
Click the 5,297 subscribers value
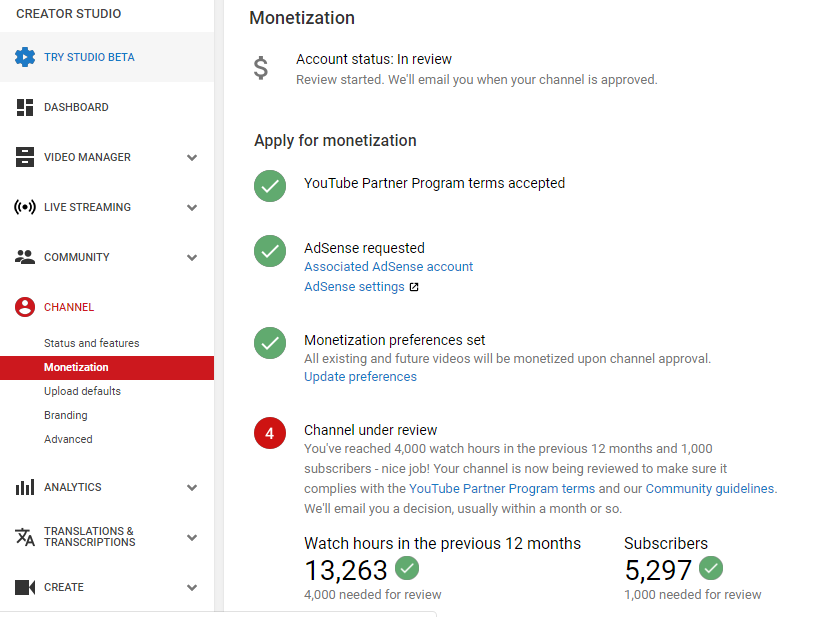coord(658,571)
